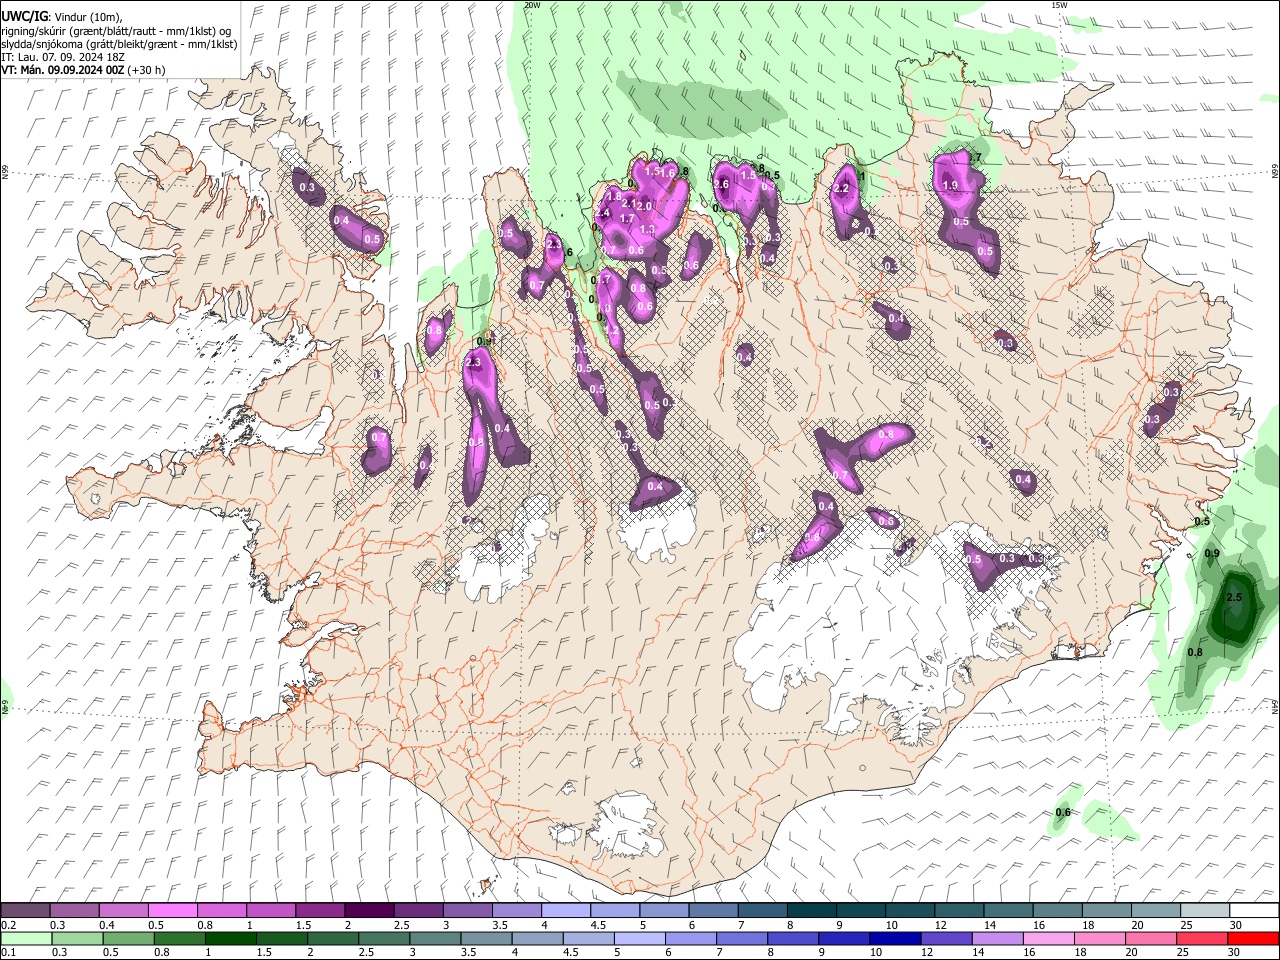Viewport: 1280px width, 960px height.
Task: Click the white 30 swatch ending the upper legend row
Action: pos(1254,910)
